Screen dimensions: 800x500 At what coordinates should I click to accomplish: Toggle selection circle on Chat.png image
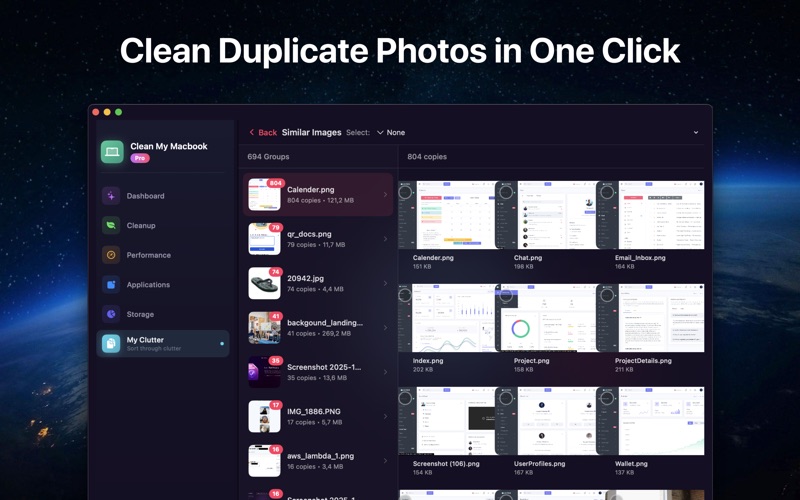tap(506, 192)
